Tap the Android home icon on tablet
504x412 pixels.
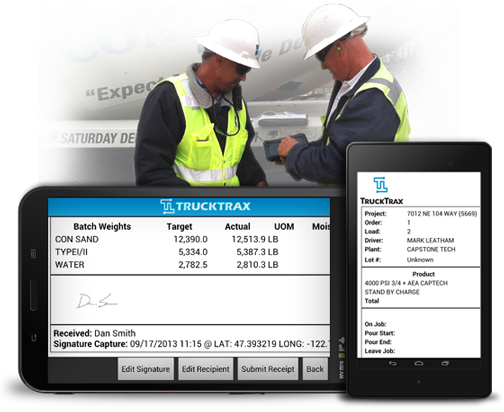coord(419,363)
